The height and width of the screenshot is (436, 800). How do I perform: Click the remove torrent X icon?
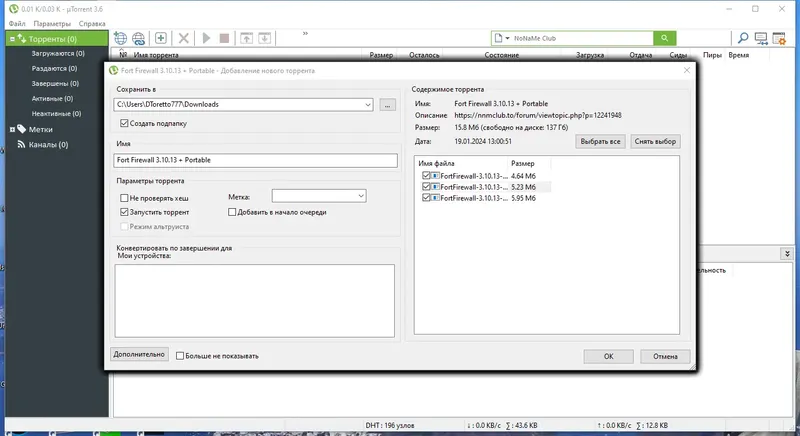click(184, 38)
